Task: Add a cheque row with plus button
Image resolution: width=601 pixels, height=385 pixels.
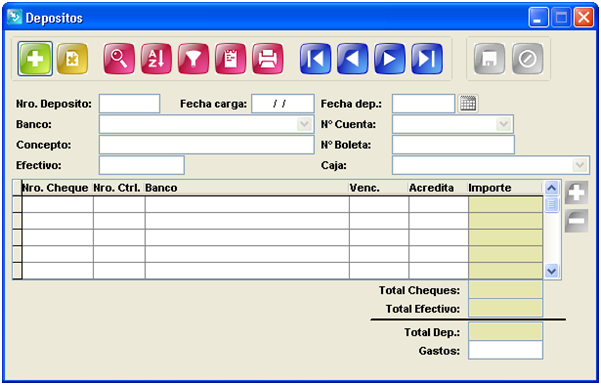Action: (x=576, y=193)
